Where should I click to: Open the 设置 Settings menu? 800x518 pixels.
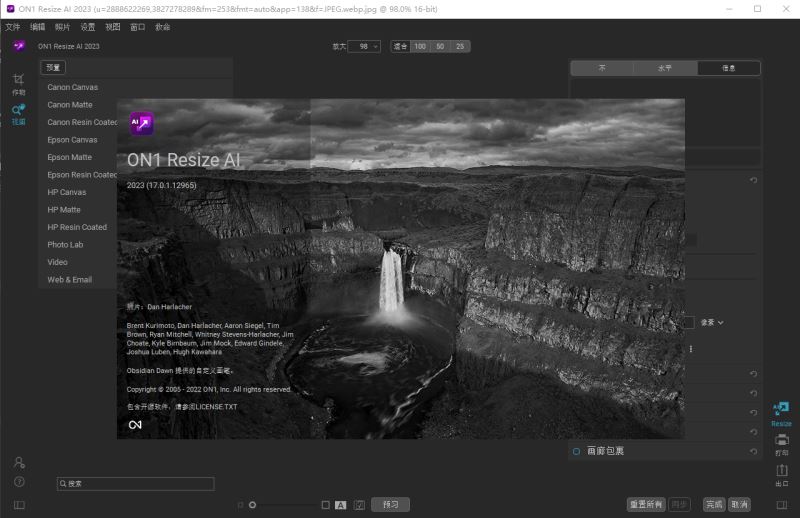(88, 27)
